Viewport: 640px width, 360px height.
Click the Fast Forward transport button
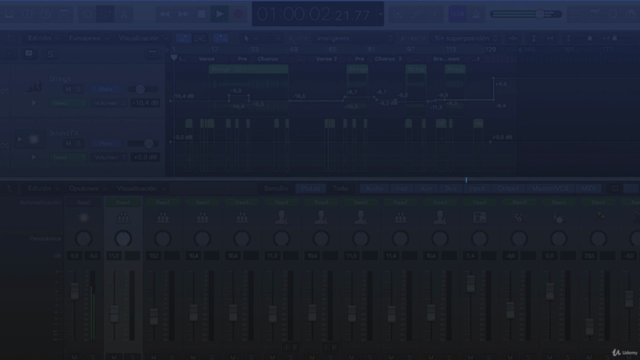coord(183,14)
